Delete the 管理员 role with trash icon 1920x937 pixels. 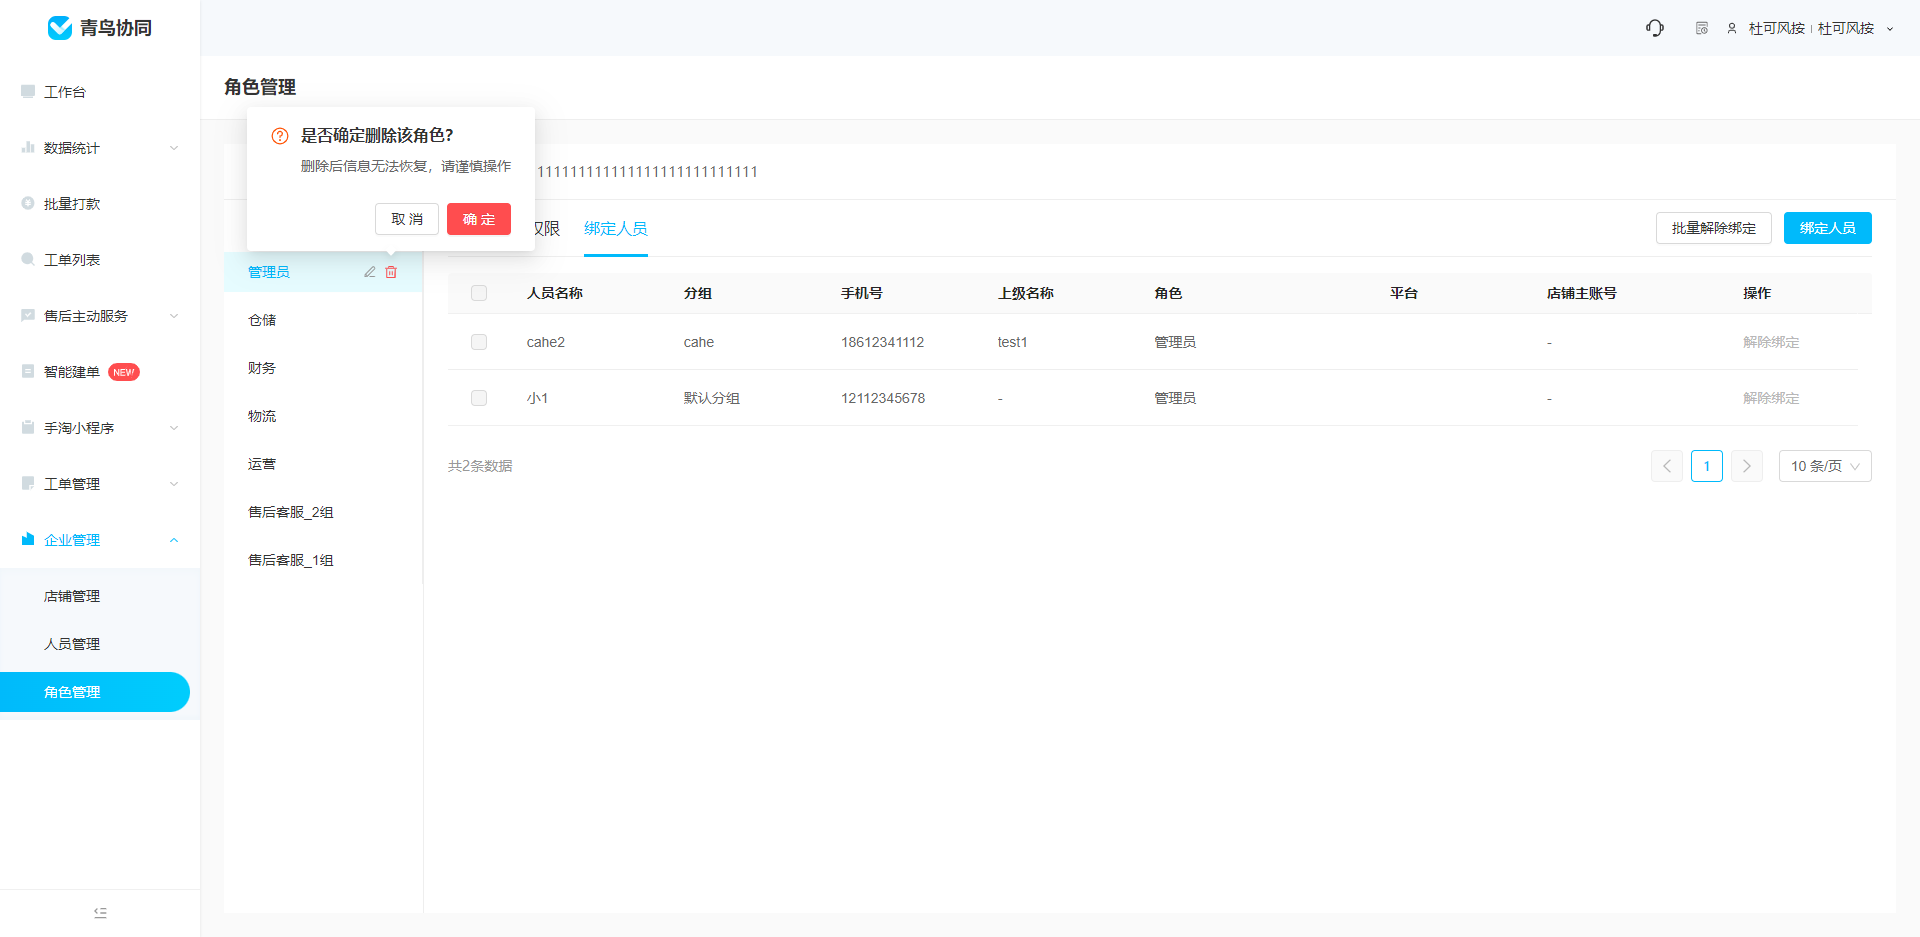click(391, 272)
